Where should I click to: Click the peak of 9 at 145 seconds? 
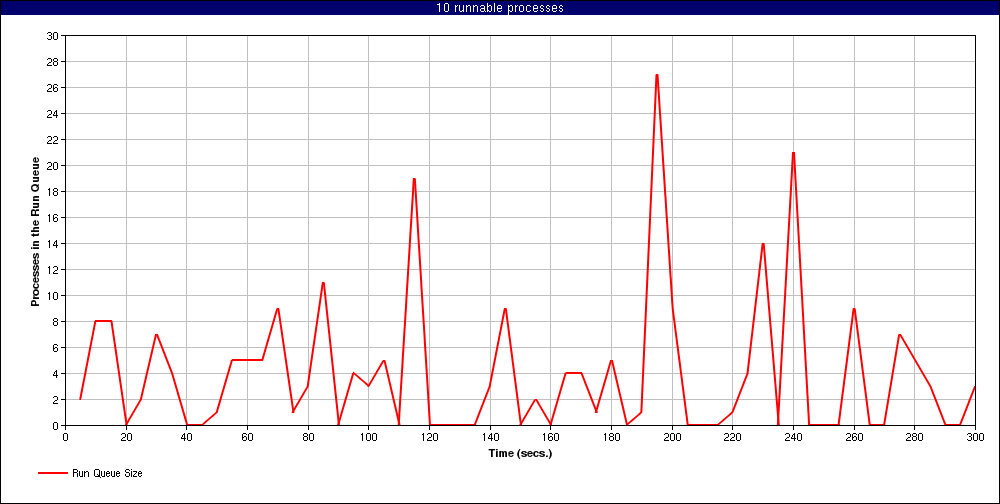pyautogui.click(x=505, y=309)
